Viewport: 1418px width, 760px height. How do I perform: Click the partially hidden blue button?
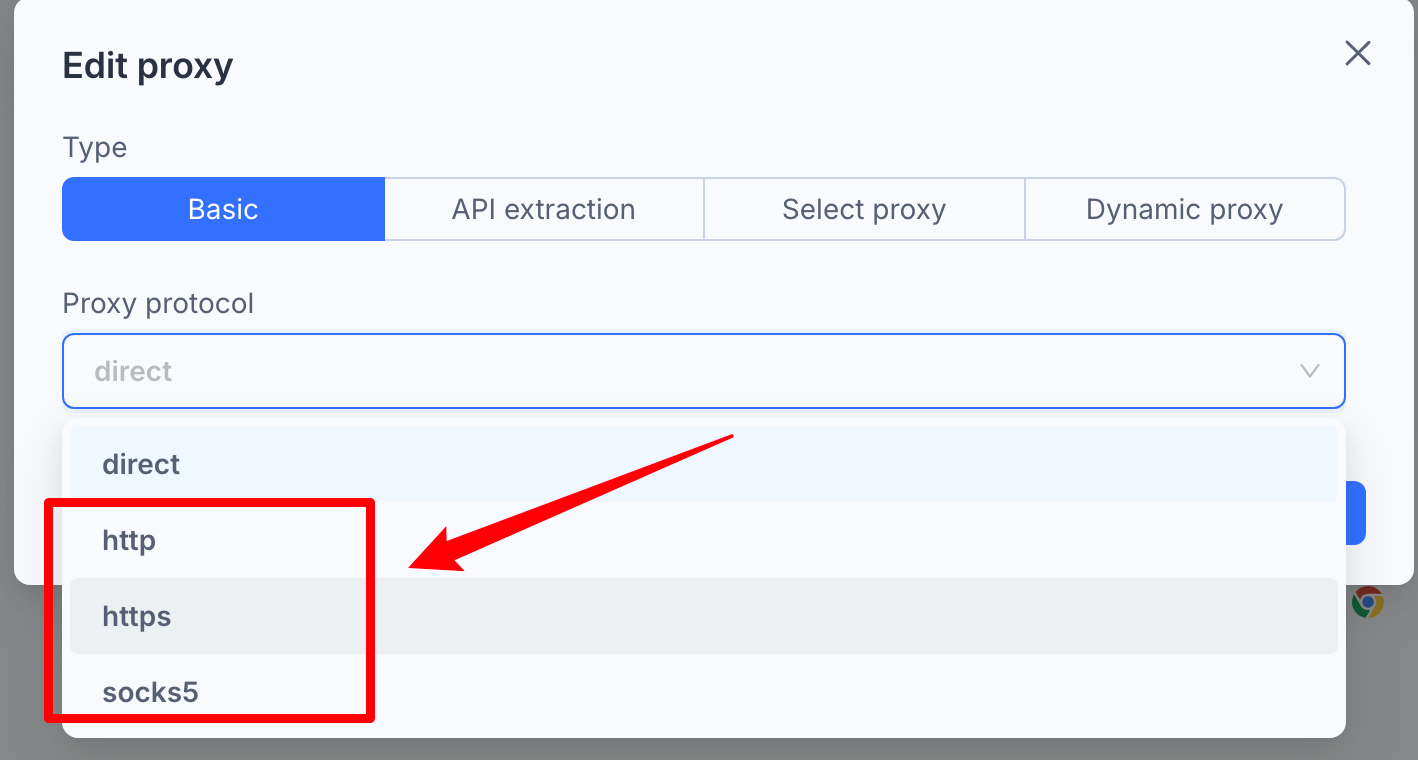tap(1355, 513)
